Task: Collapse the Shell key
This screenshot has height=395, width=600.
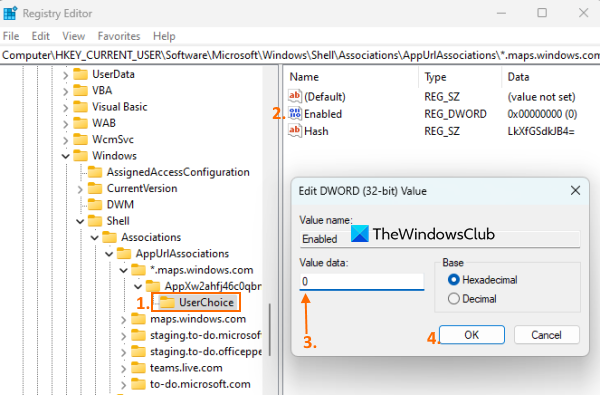Action: click(x=80, y=221)
